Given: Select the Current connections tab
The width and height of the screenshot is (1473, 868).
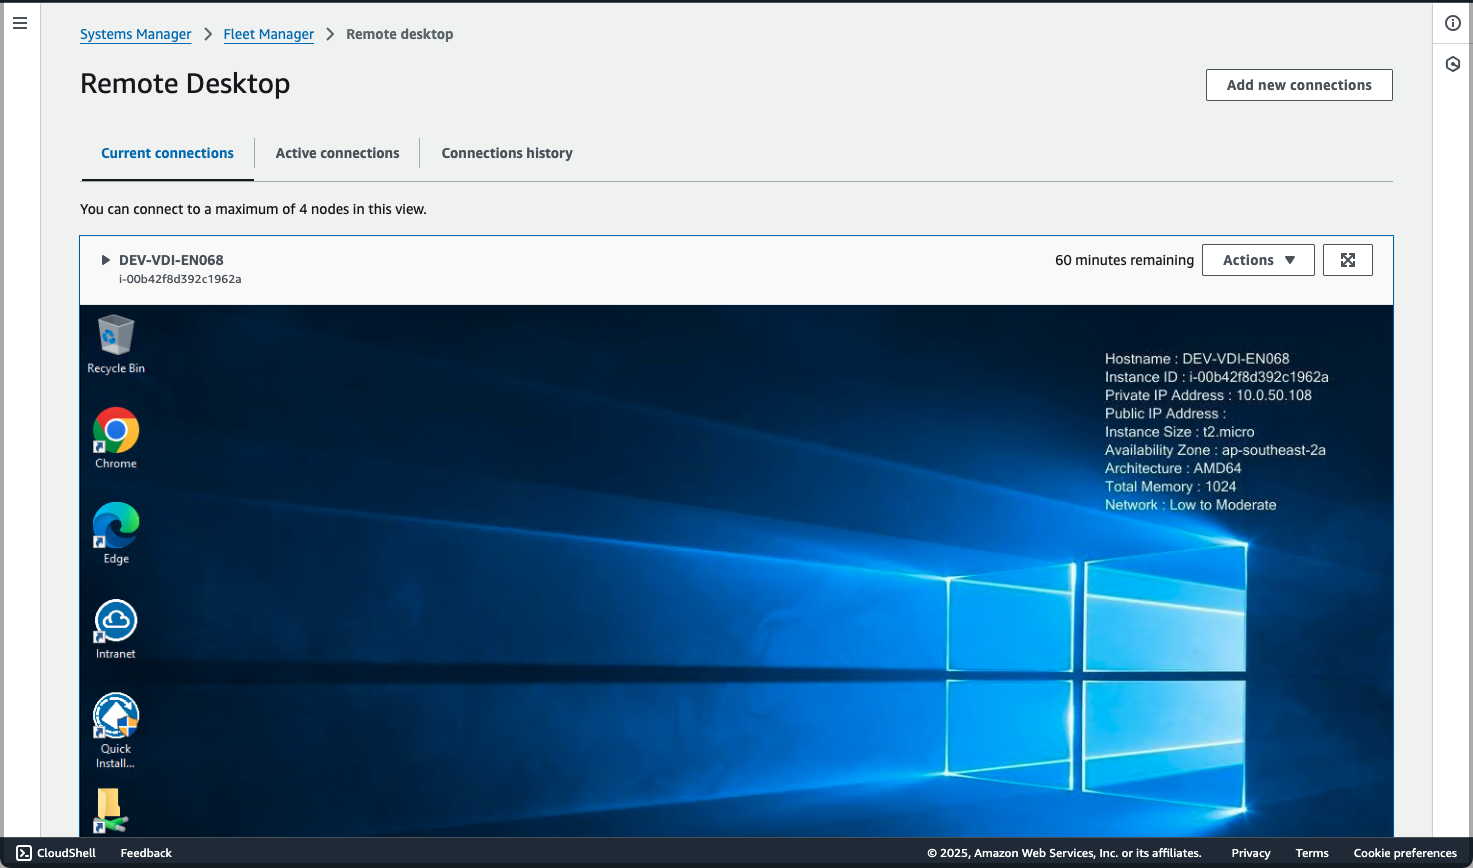Looking at the screenshot, I should [x=167, y=153].
